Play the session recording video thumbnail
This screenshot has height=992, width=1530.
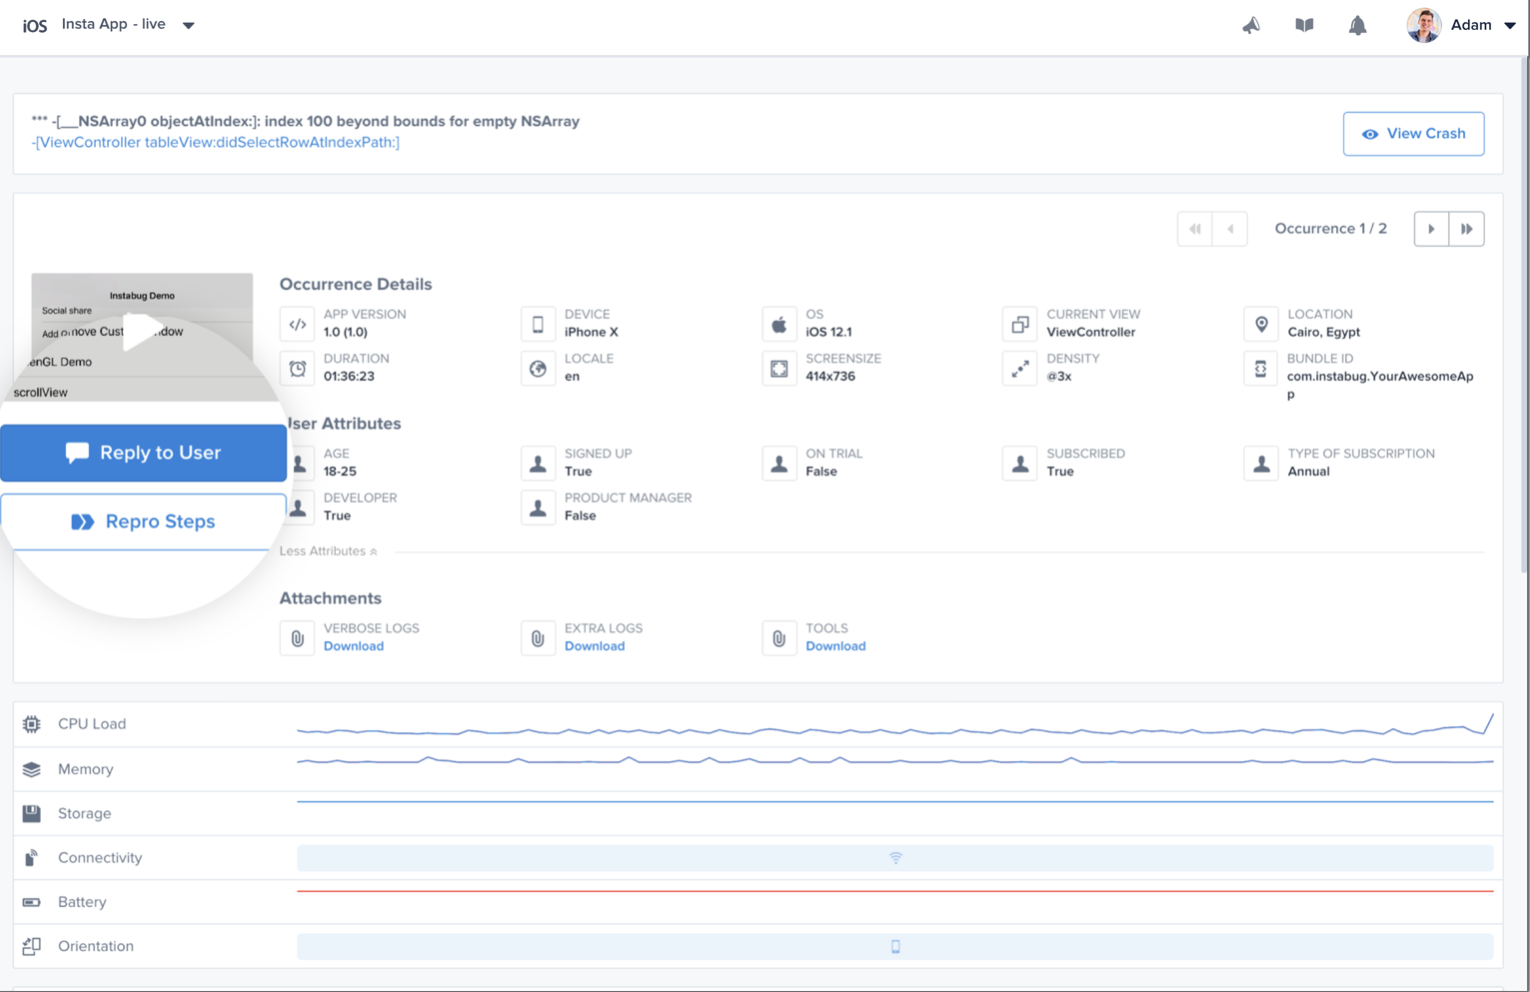[x=141, y=332]
